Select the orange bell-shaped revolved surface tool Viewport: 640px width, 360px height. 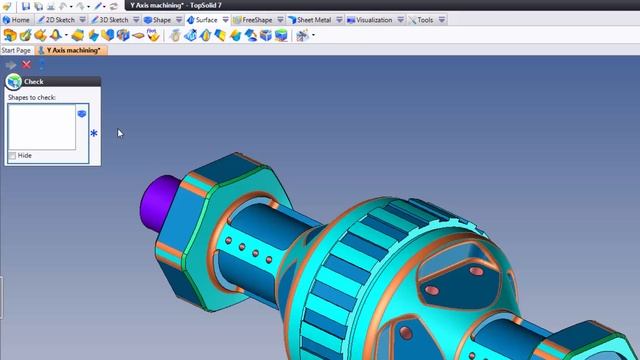click(x=56, y=35)
